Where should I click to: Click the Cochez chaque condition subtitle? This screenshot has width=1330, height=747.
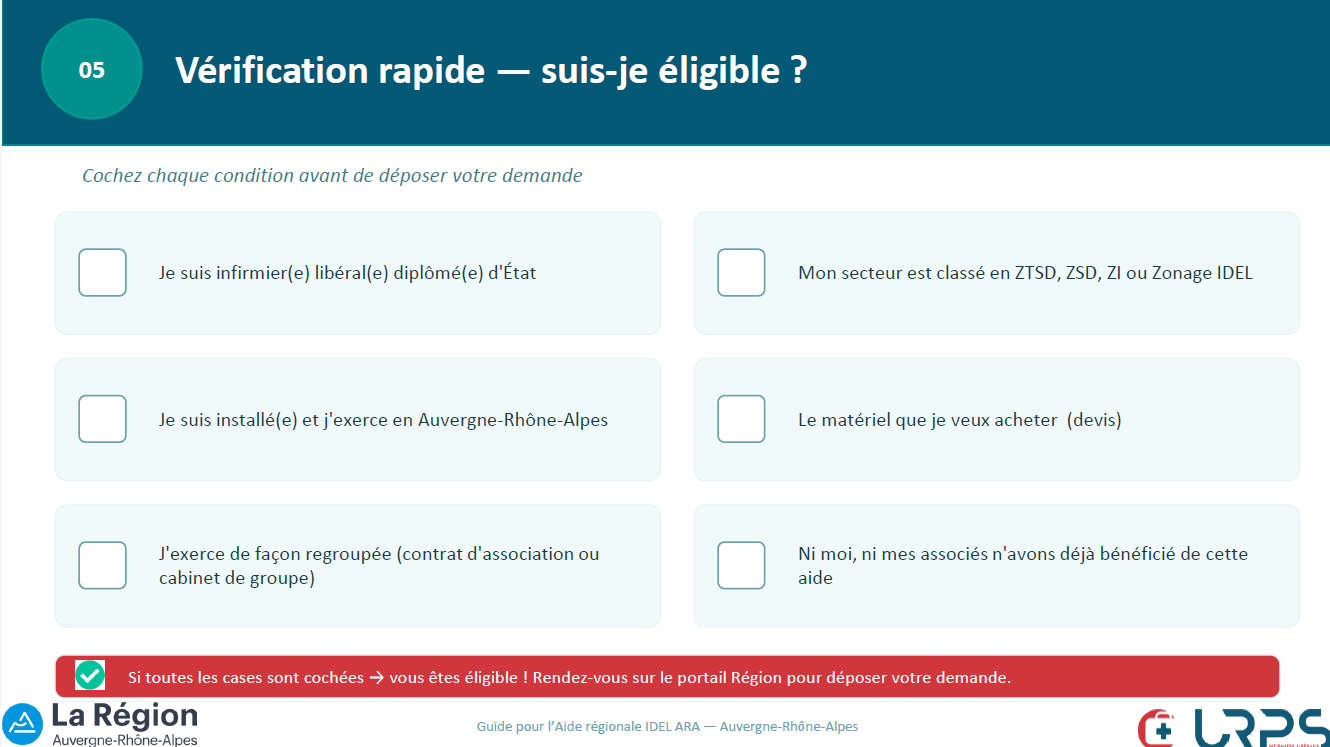click(x=332, y=176)
